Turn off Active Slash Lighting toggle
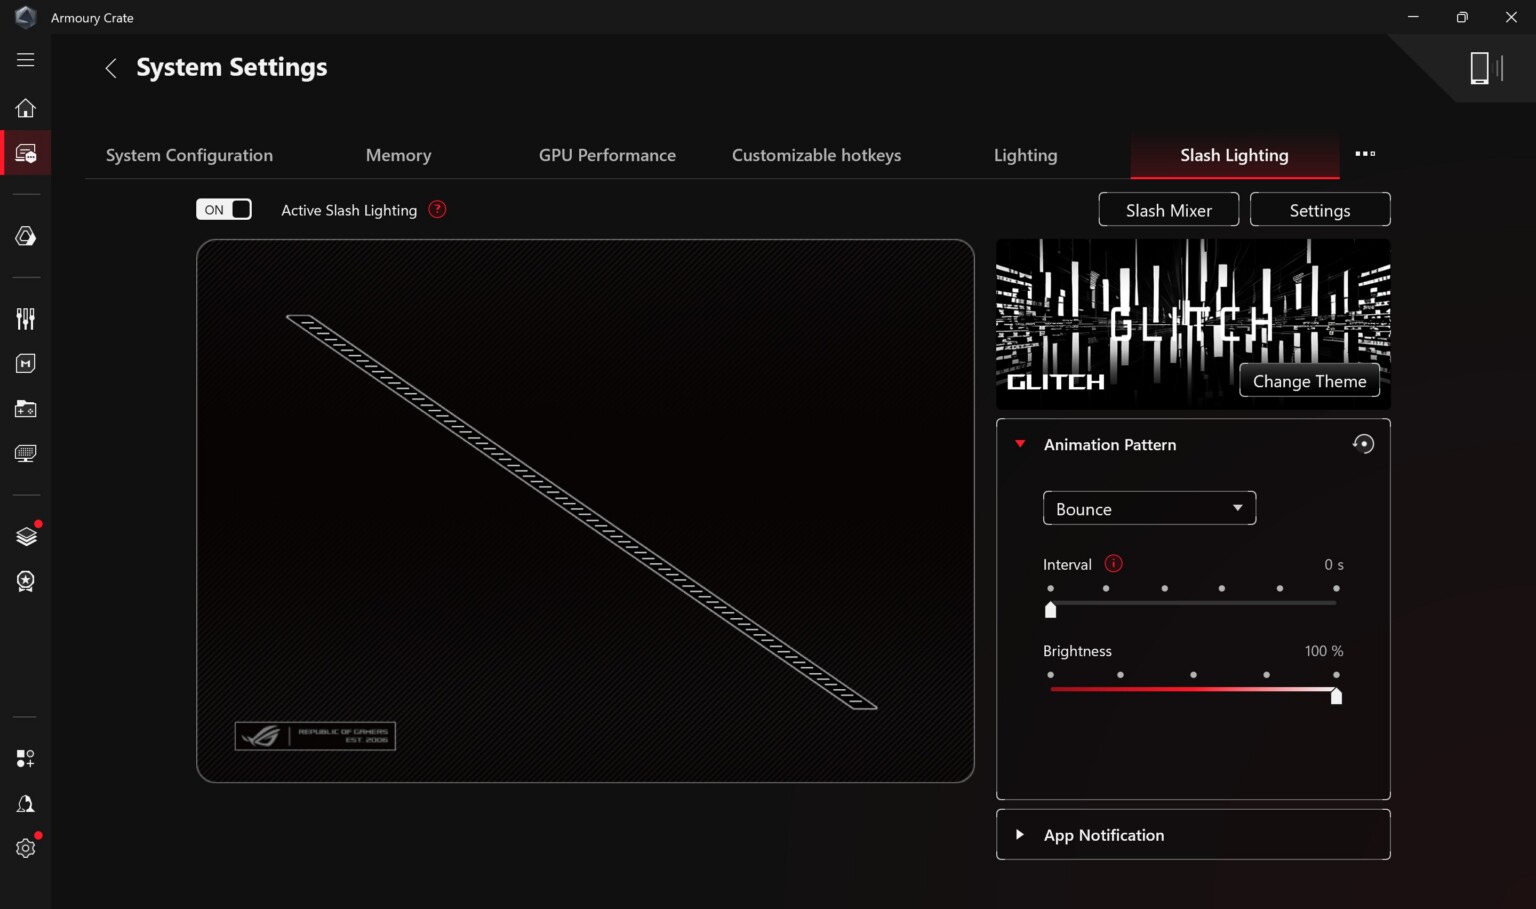Viewport: 1536px width, 909px height. (x=224, y=209)
